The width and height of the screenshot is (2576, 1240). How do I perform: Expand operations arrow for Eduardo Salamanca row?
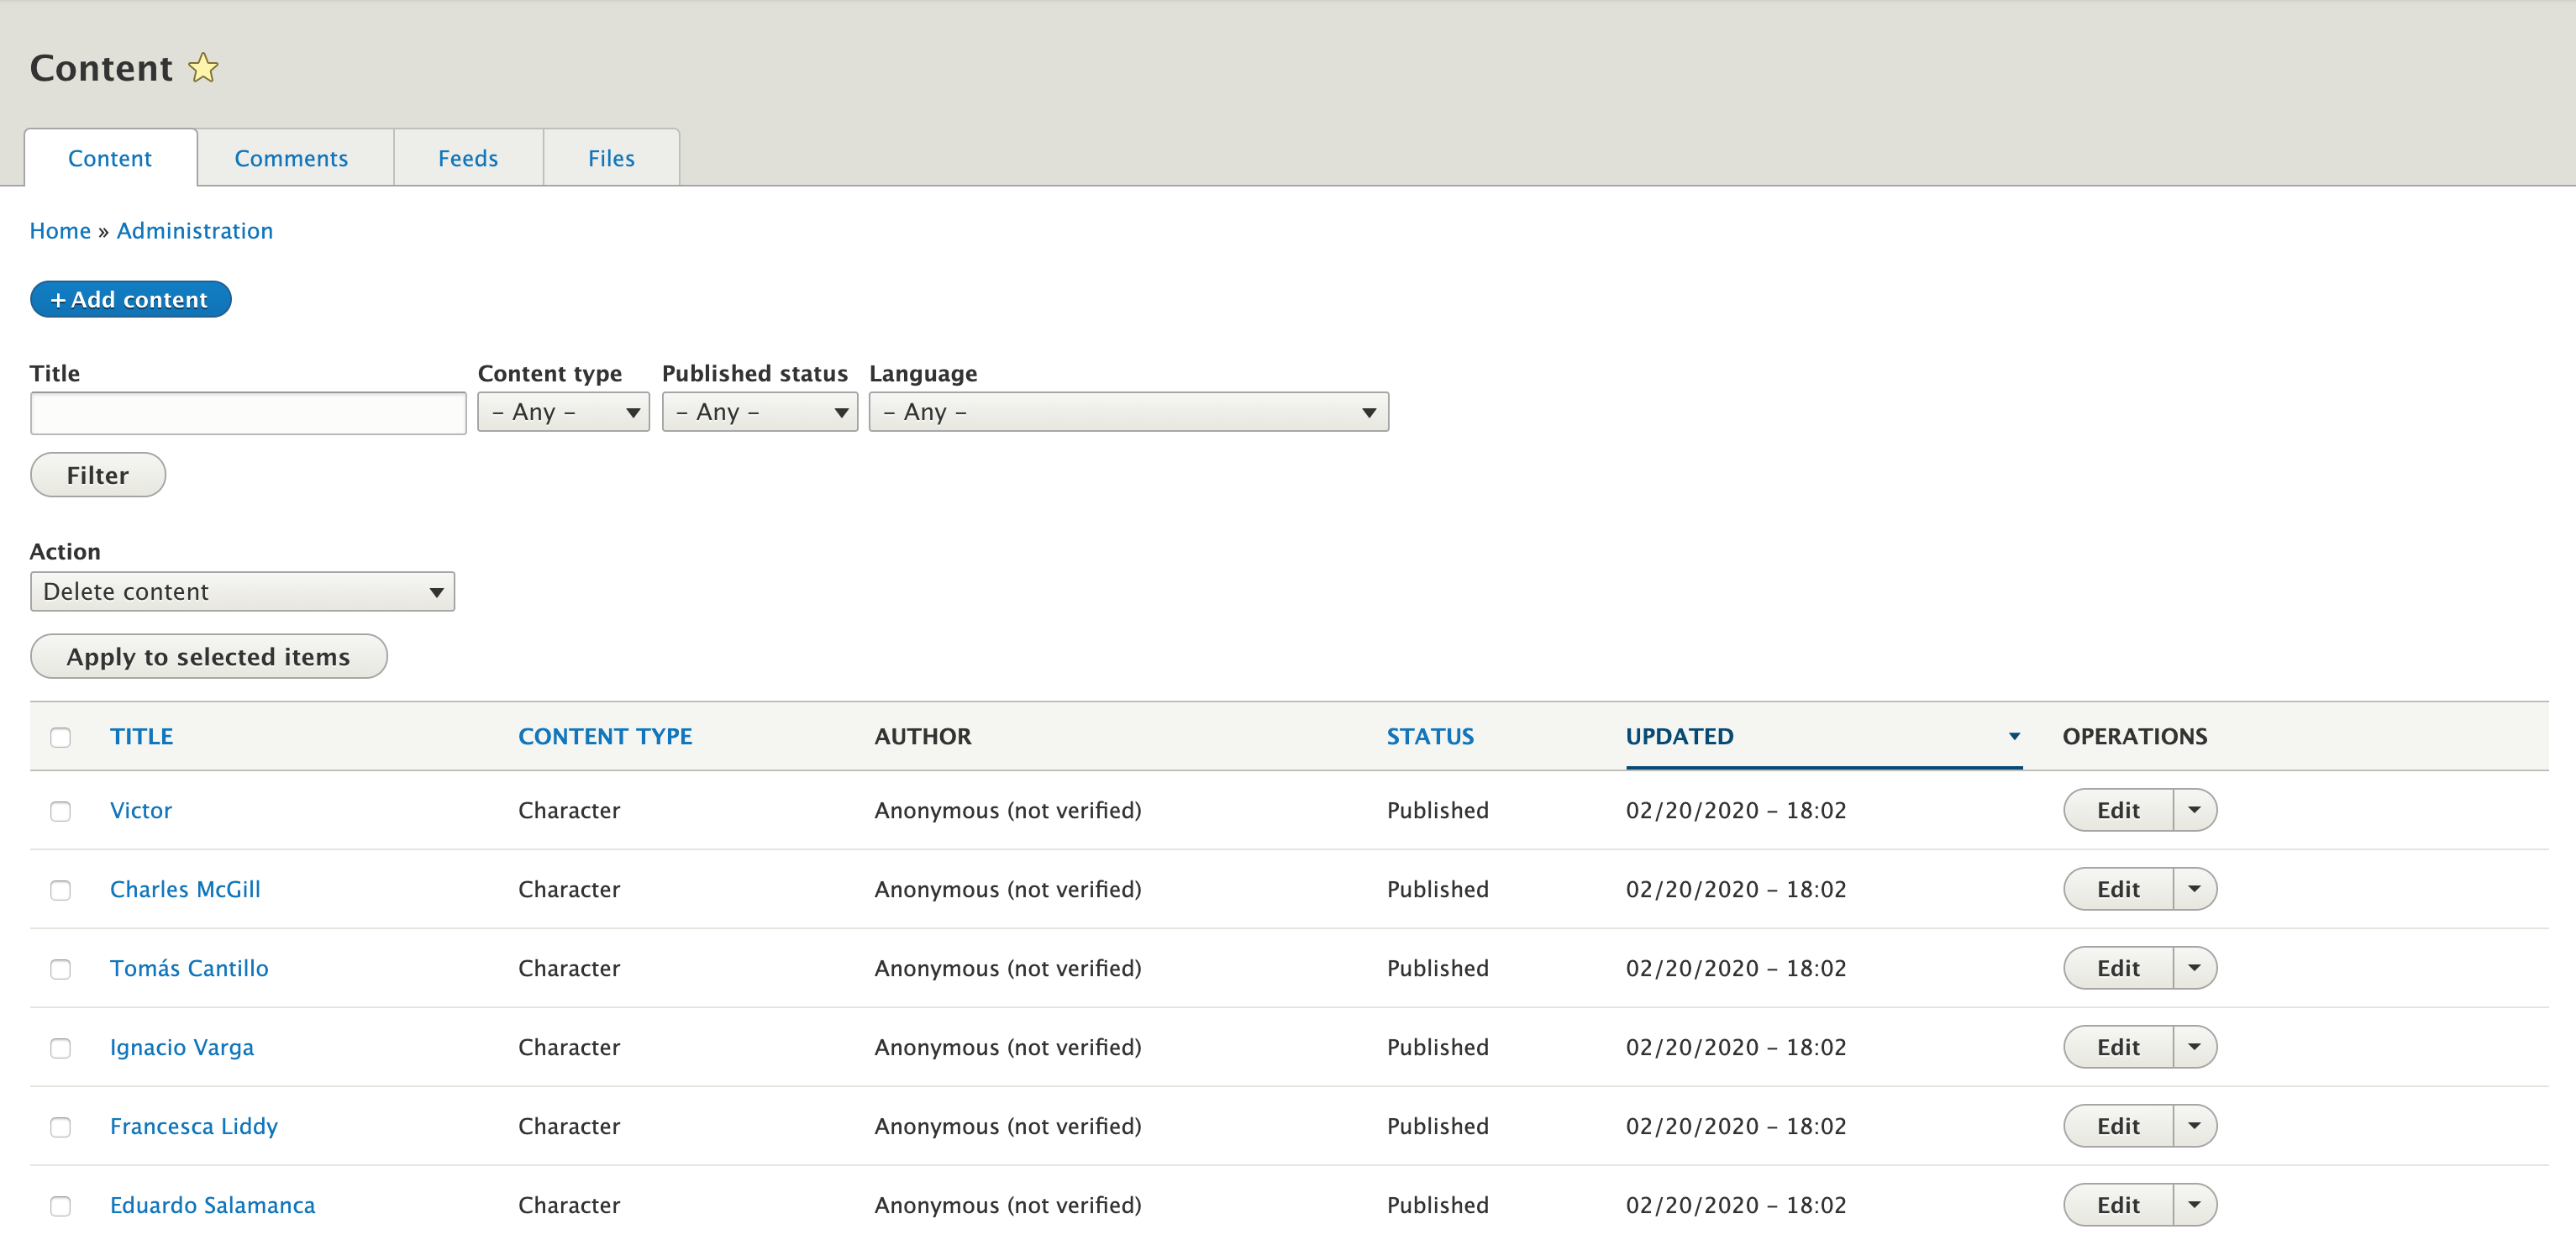(2194, 1205)
